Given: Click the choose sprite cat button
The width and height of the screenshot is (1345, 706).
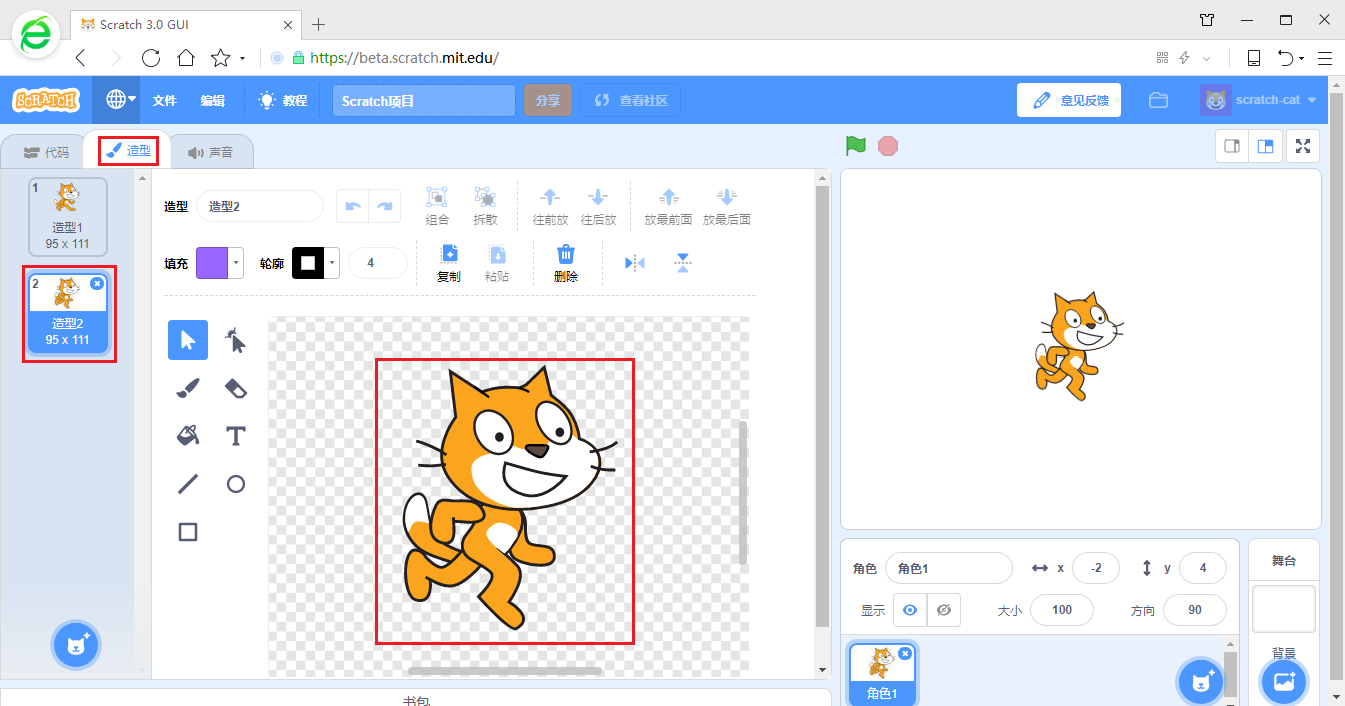Looking at the screenshot, I should [x=1200, y=682].
